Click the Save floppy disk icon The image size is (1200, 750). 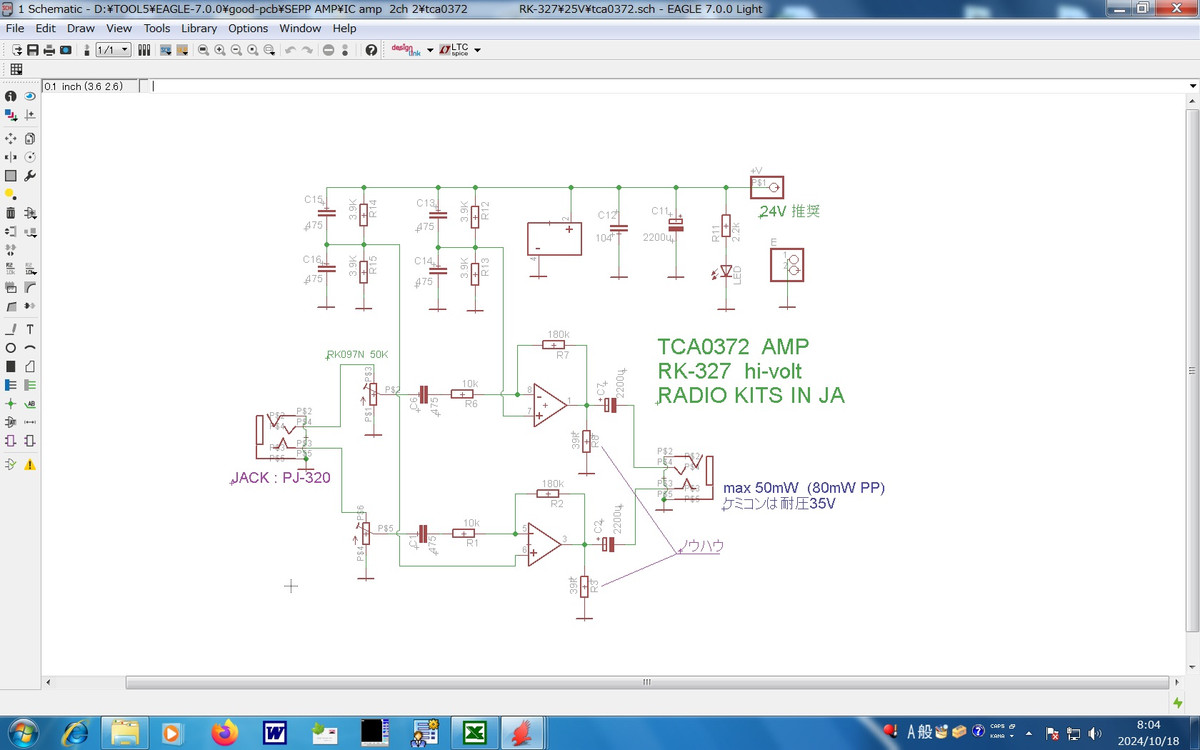coord(33,50)
